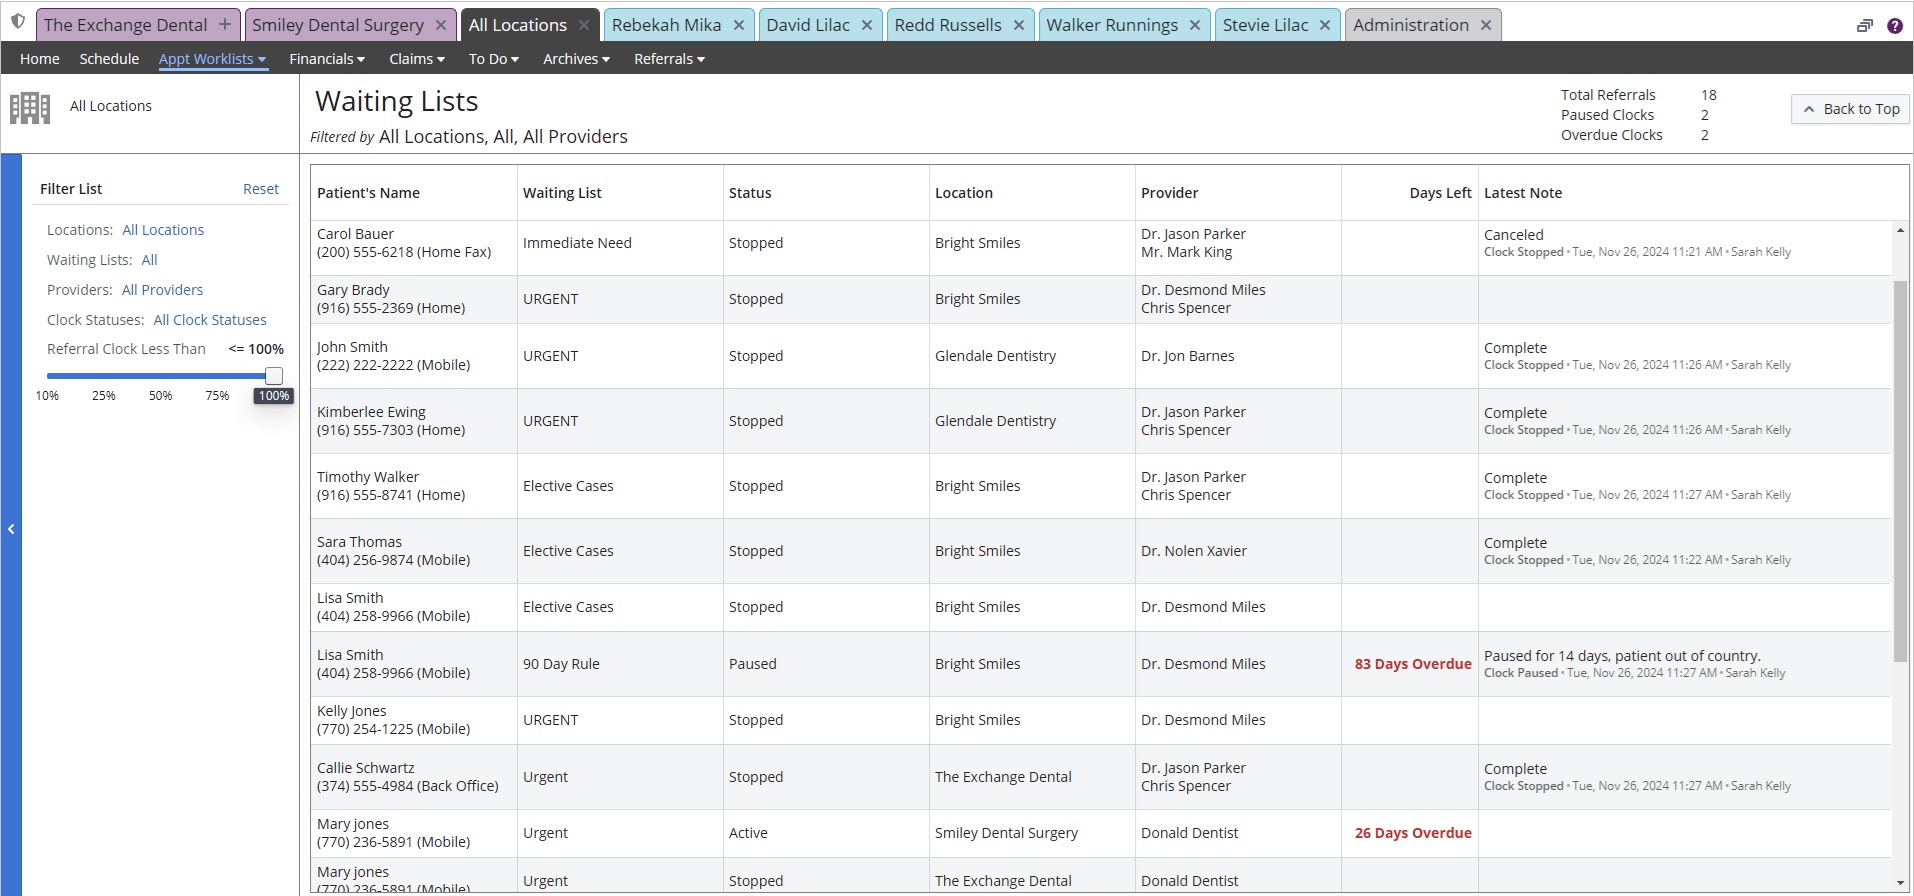Open the Appt Worklists dropdown menu

coord(212,59)
